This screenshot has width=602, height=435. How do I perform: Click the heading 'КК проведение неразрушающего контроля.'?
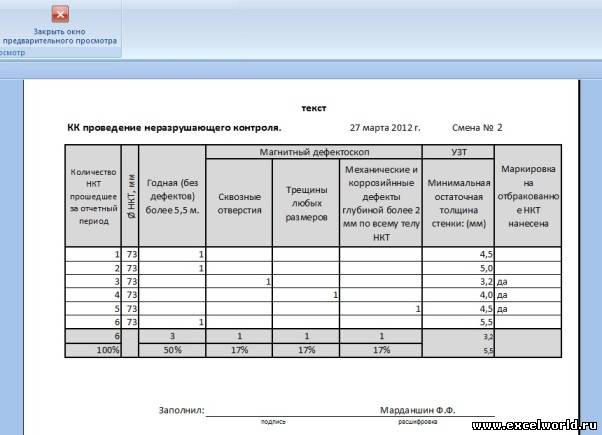[174, 128]
